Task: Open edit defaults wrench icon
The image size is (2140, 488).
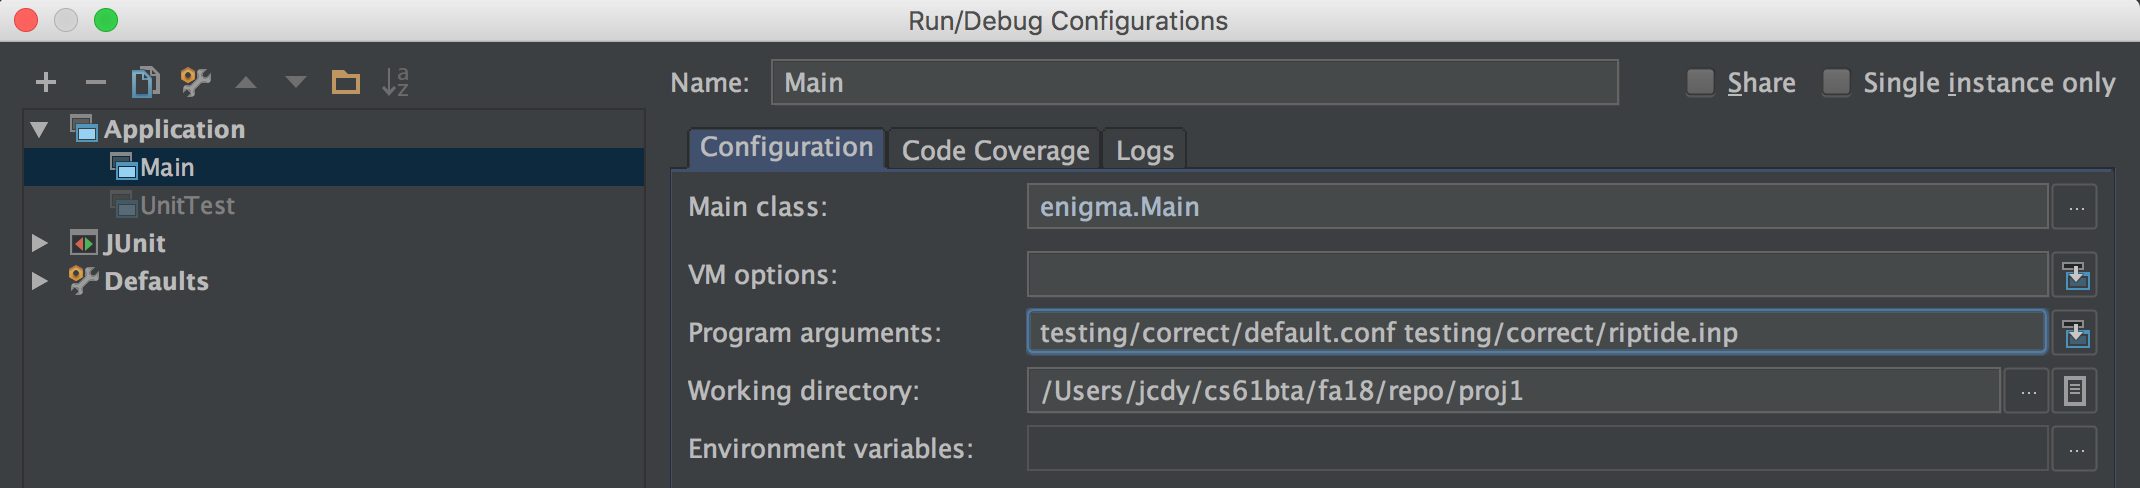Action: tap(195, 82)
